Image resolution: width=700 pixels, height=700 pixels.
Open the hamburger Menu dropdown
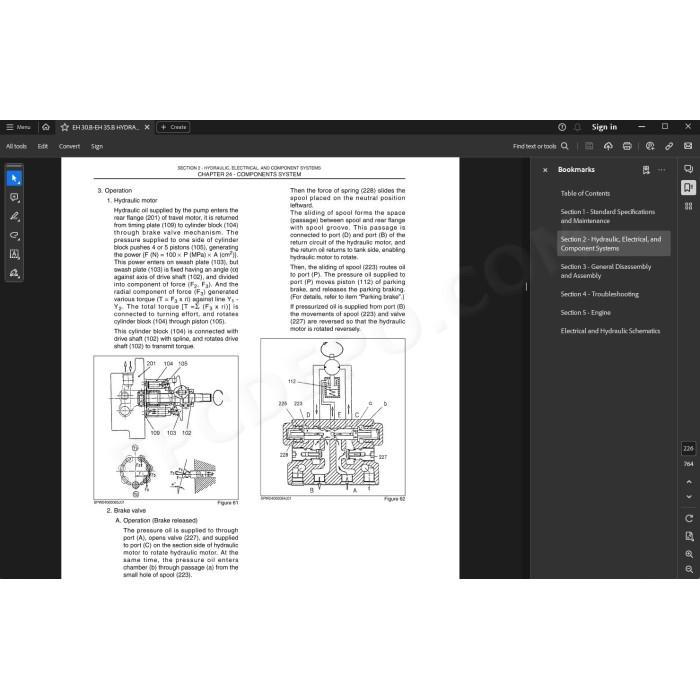[18, 127]
